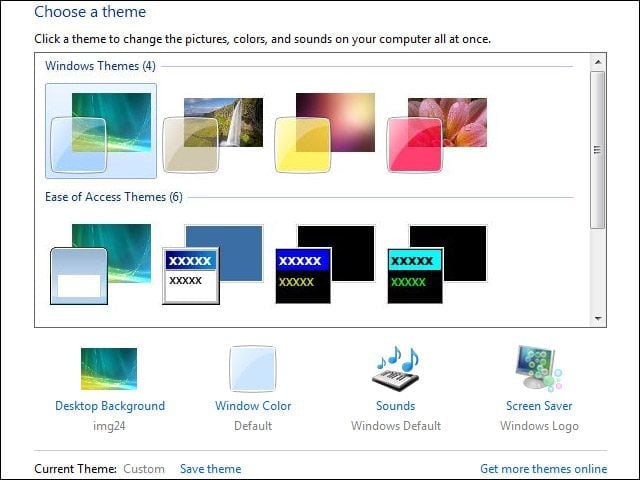Viewport: 640px width, 480px height.
Task: Open Get more themes online
Action: (544, 469)
